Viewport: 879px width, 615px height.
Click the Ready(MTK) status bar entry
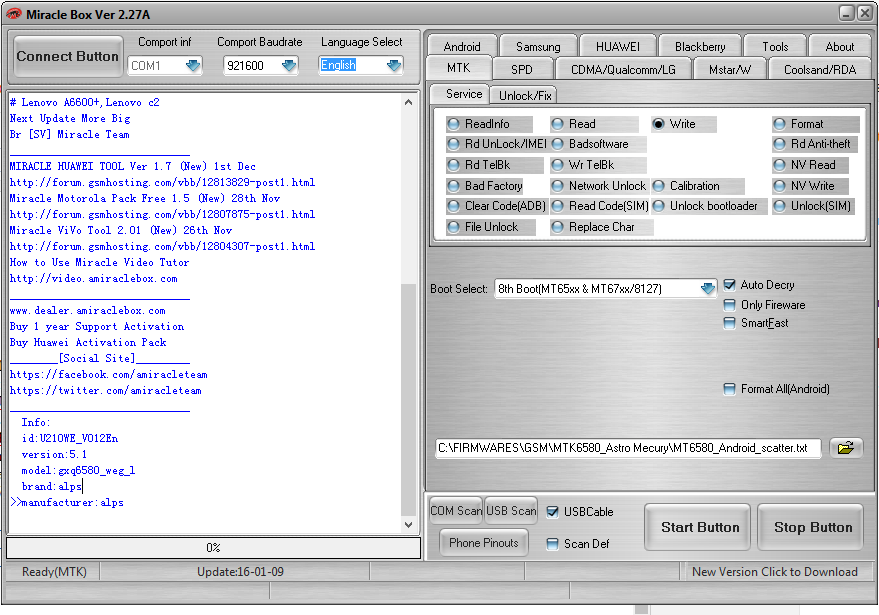click(54, 572)
